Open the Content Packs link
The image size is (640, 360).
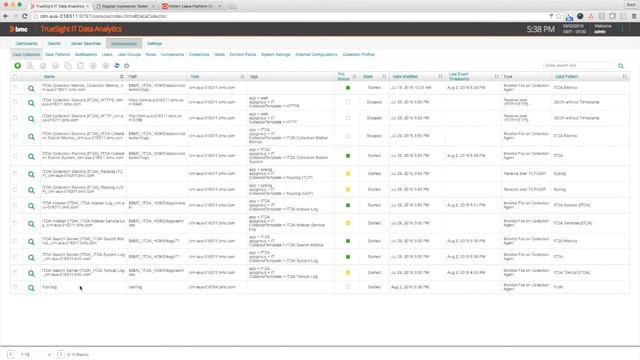(243, 54)
